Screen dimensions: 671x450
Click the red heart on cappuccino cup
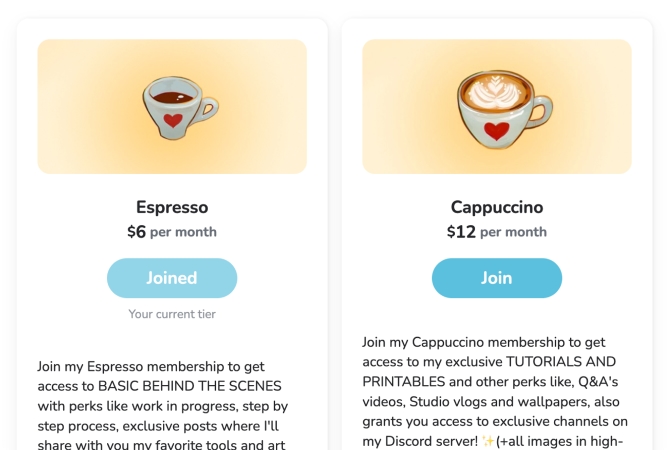495,130
